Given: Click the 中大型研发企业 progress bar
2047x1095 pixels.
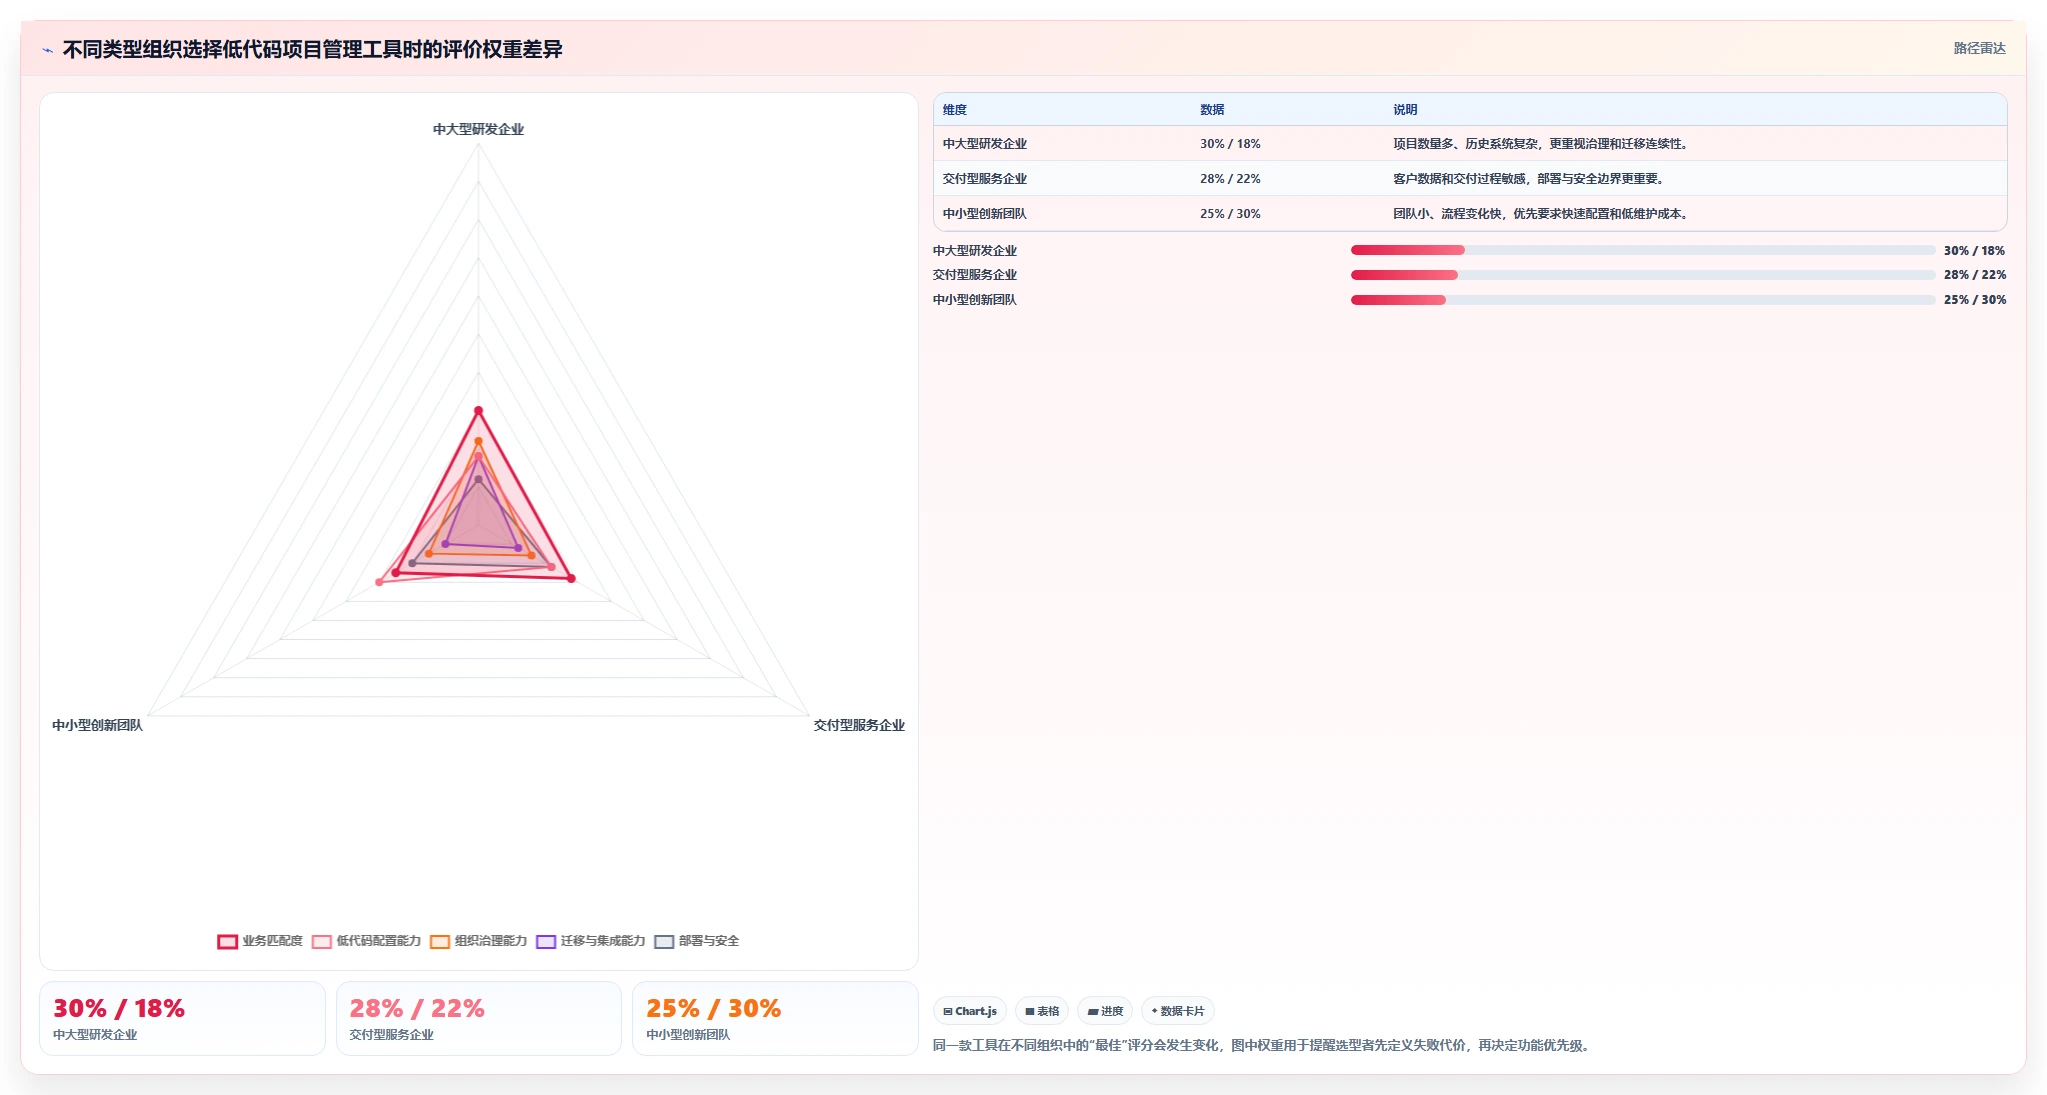Looking at the screenshot, I should point(1643,250).
